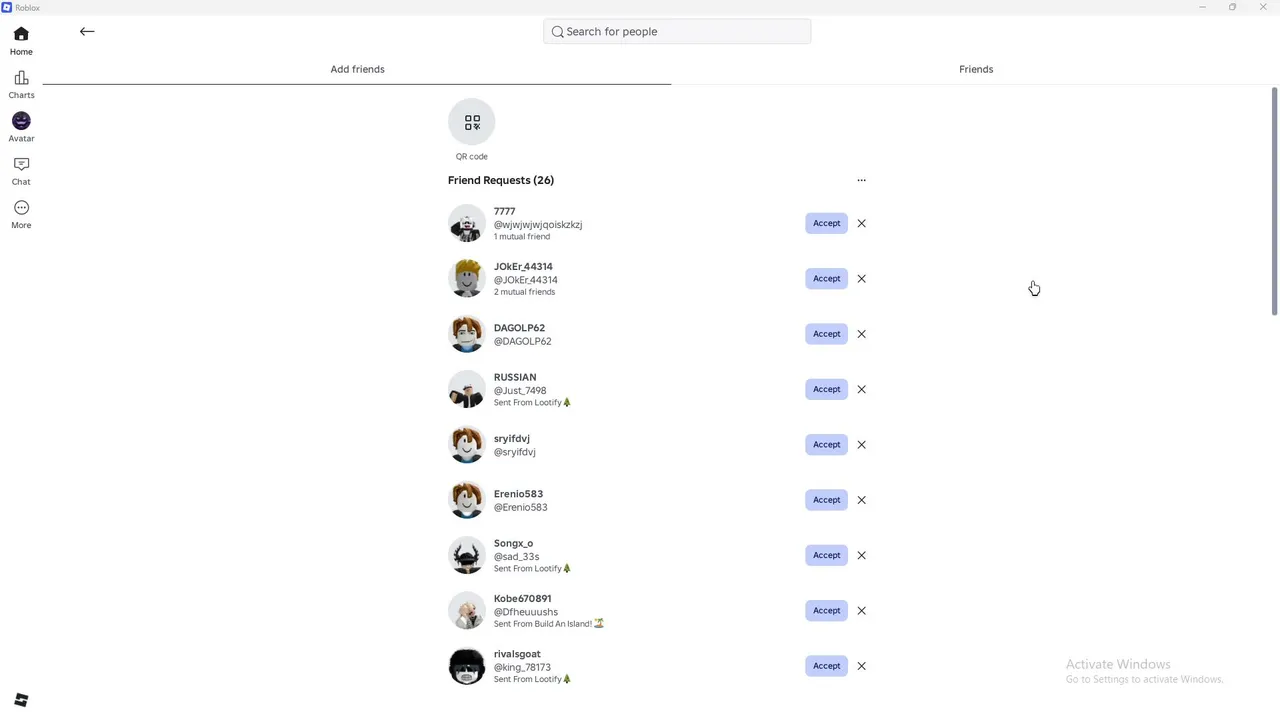Accept JOkEr_44314's friend request
This screenshot has height=720, width=1280.
[x=826, y=278]
